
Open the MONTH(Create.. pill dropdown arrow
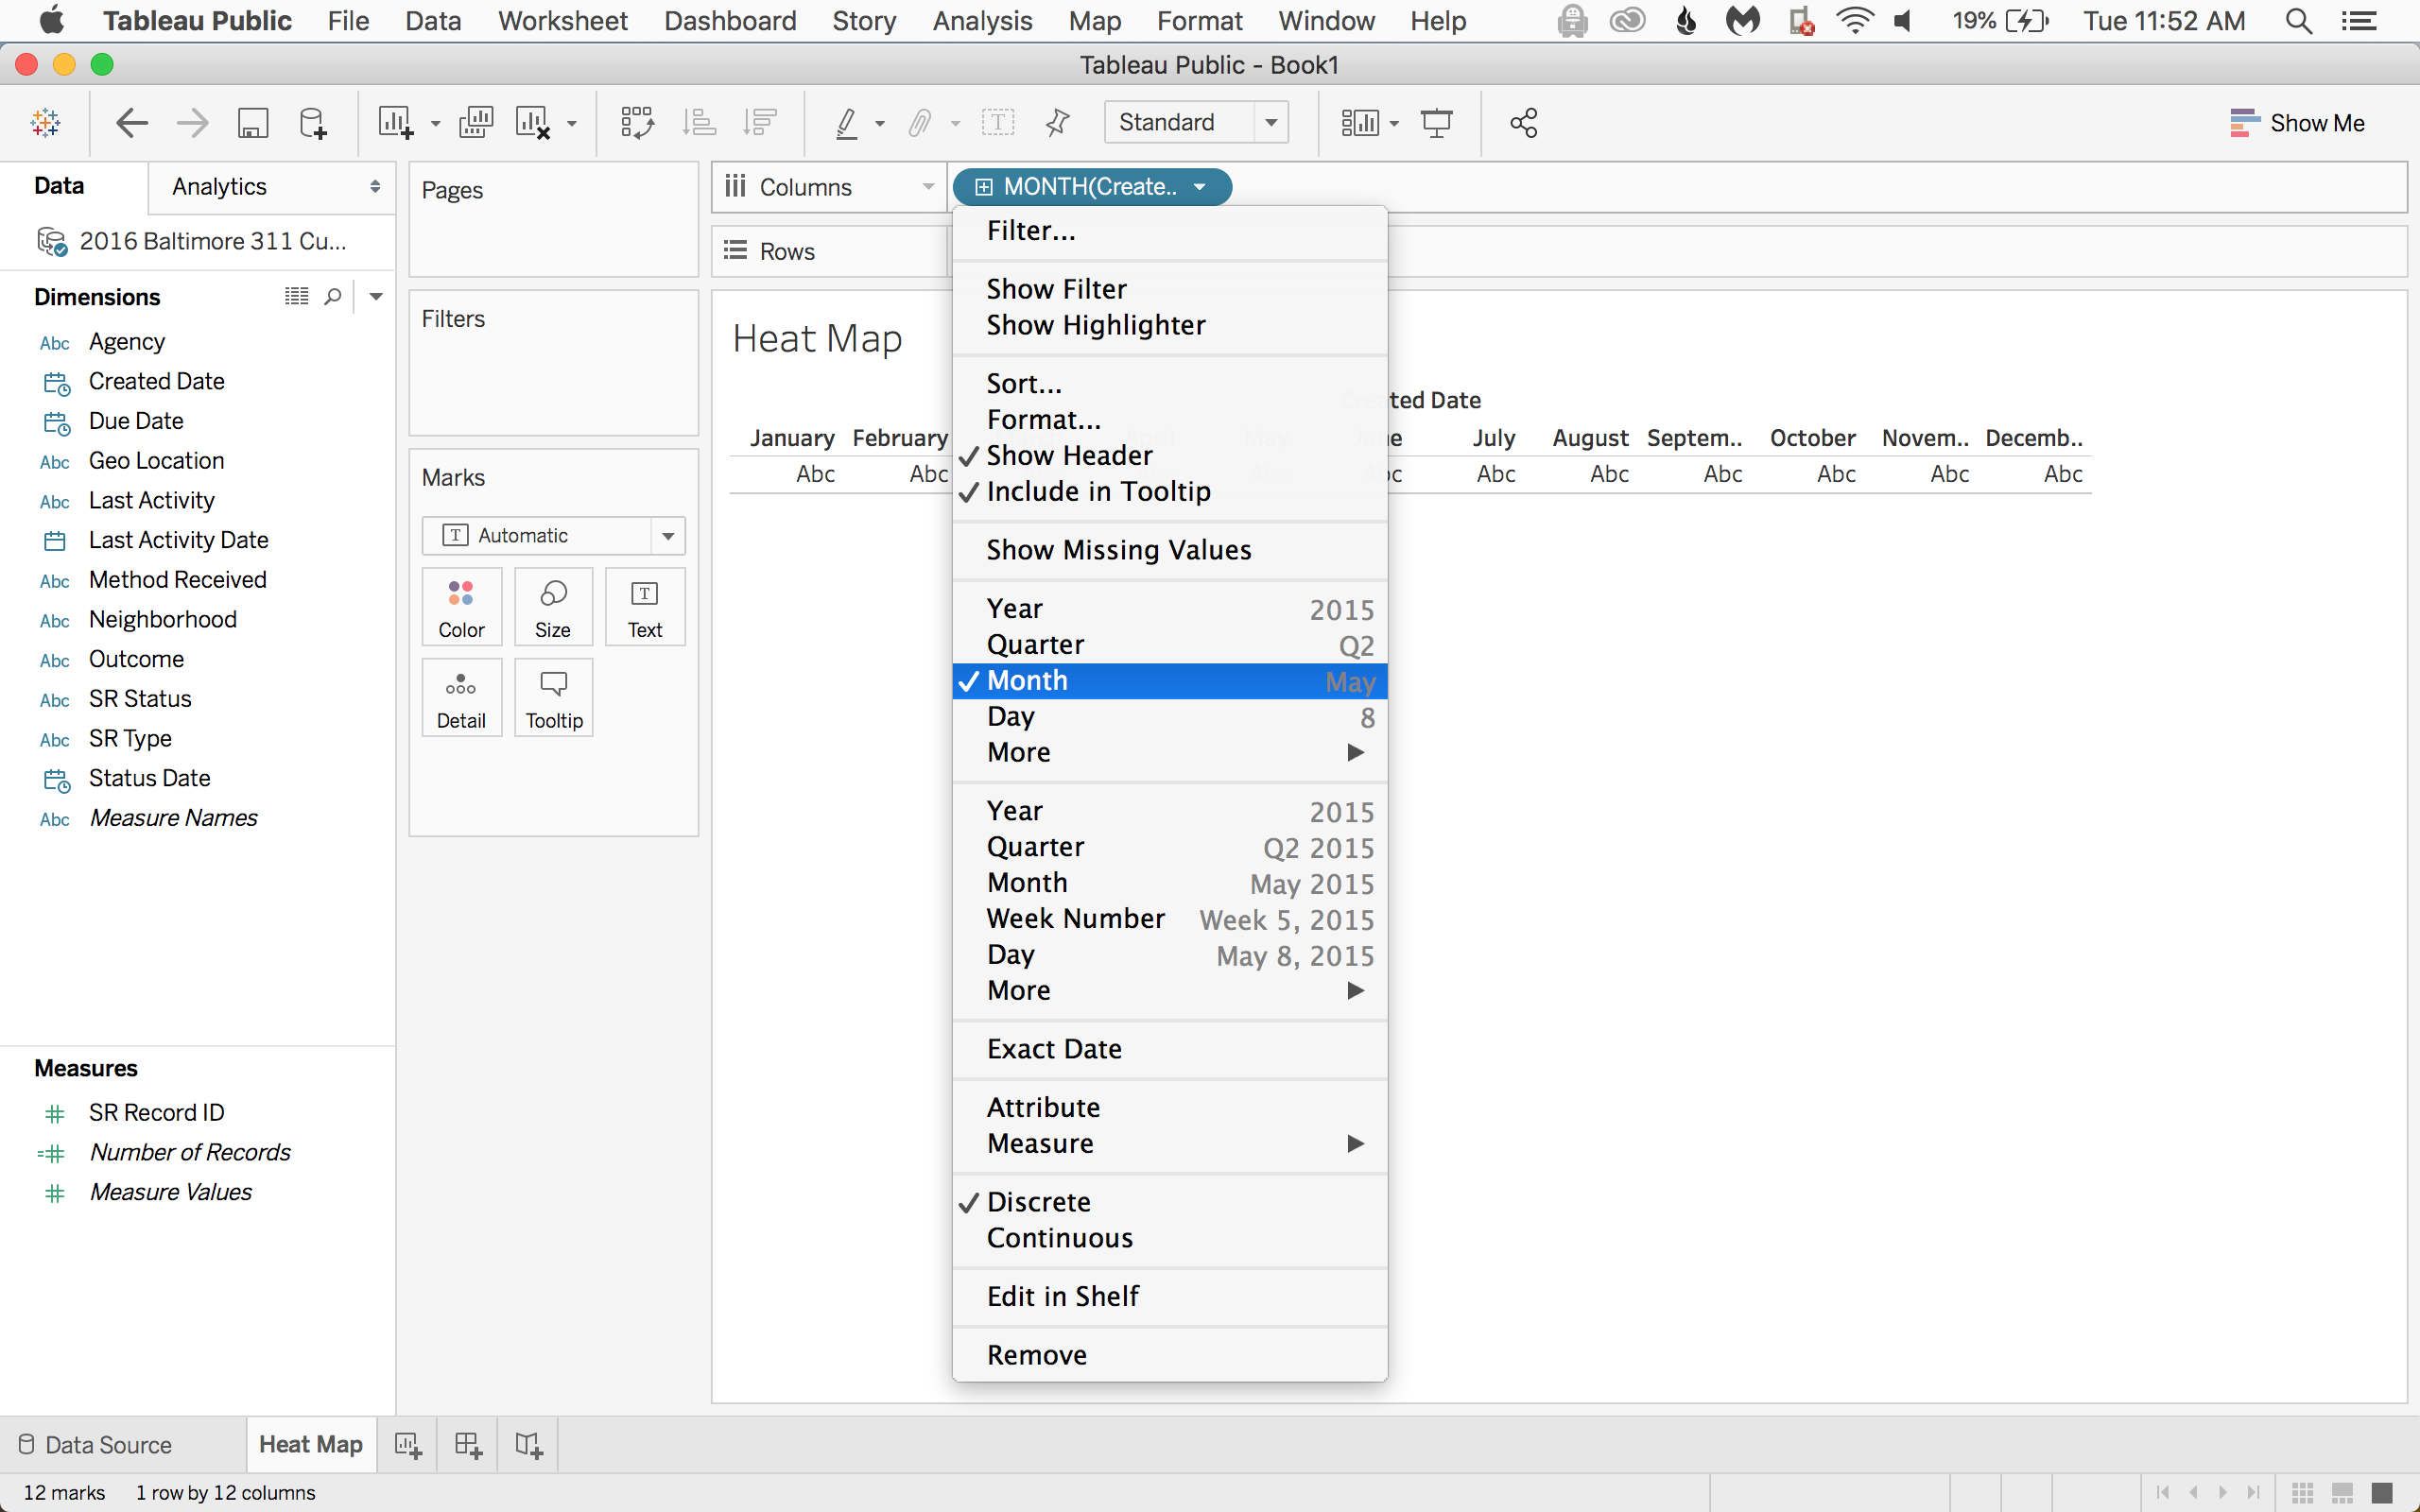(1199, 187)
